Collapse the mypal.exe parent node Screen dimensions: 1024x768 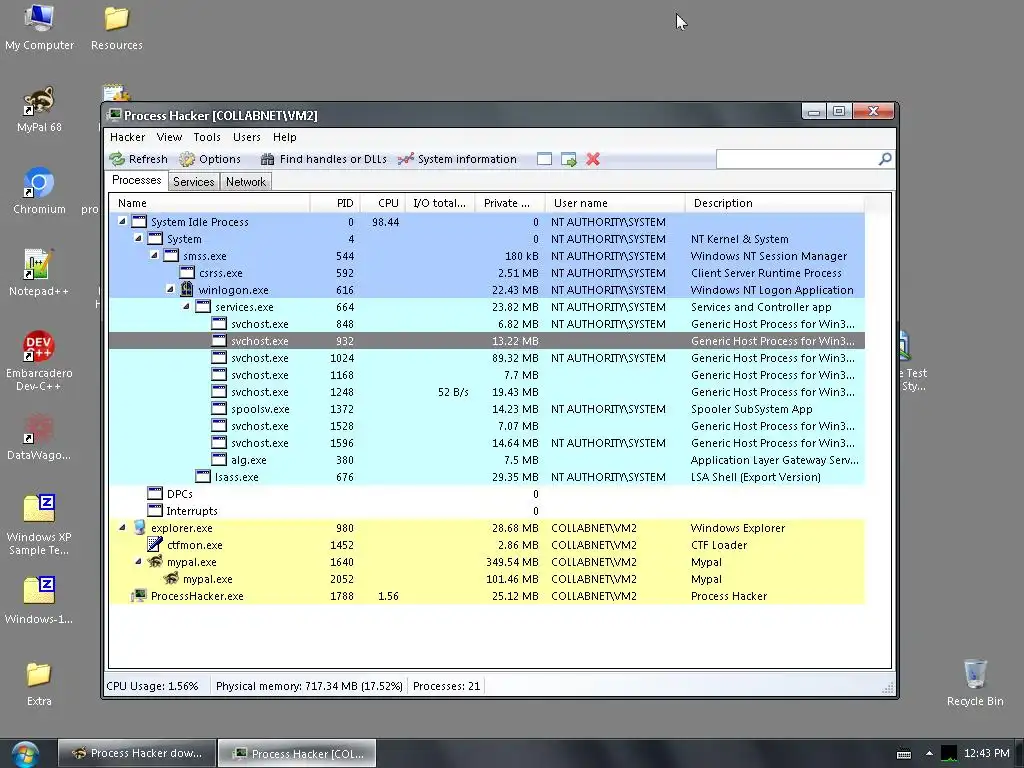point(138,561)
